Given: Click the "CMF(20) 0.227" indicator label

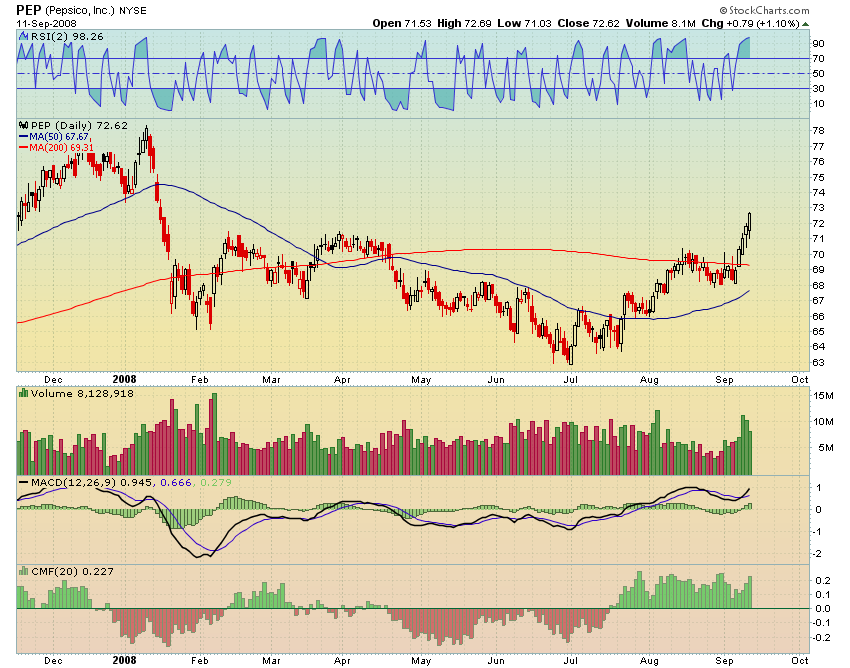Looking at the screenshot, I should (73, 571).
